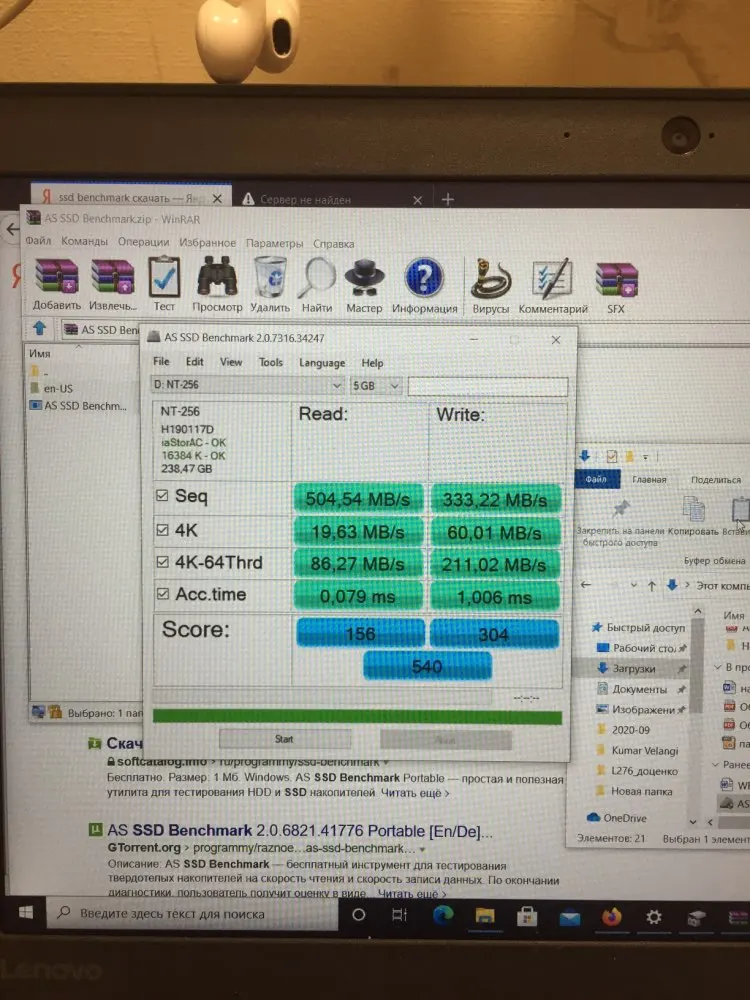Open WinRAR Справка menu
Screen dimensions: 750x1000
(334, 244)
